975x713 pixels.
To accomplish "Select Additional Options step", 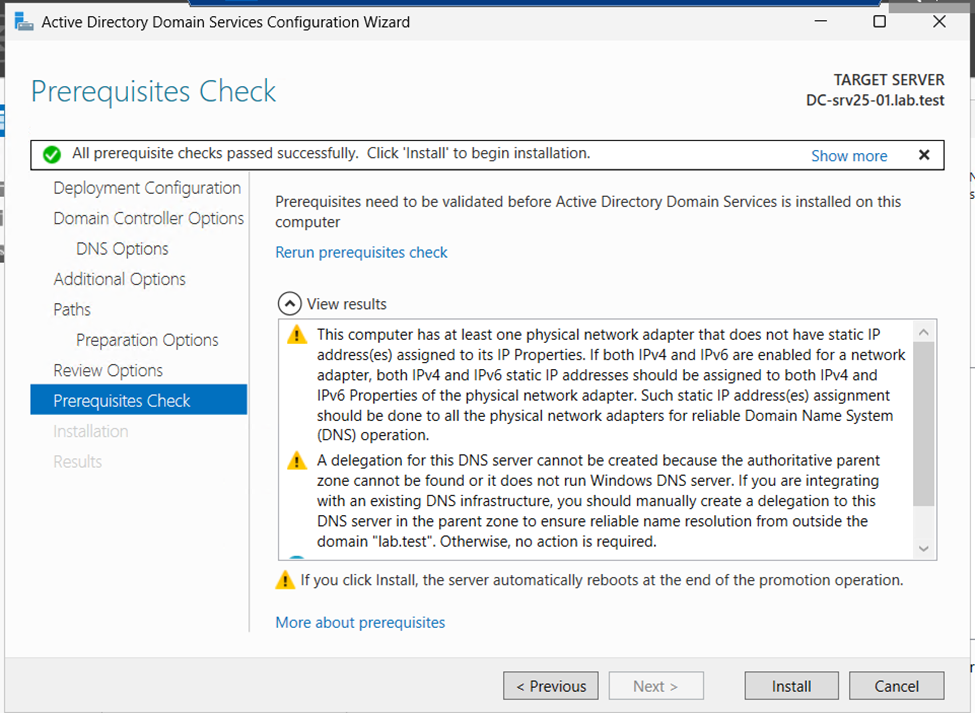I will 119,279.
